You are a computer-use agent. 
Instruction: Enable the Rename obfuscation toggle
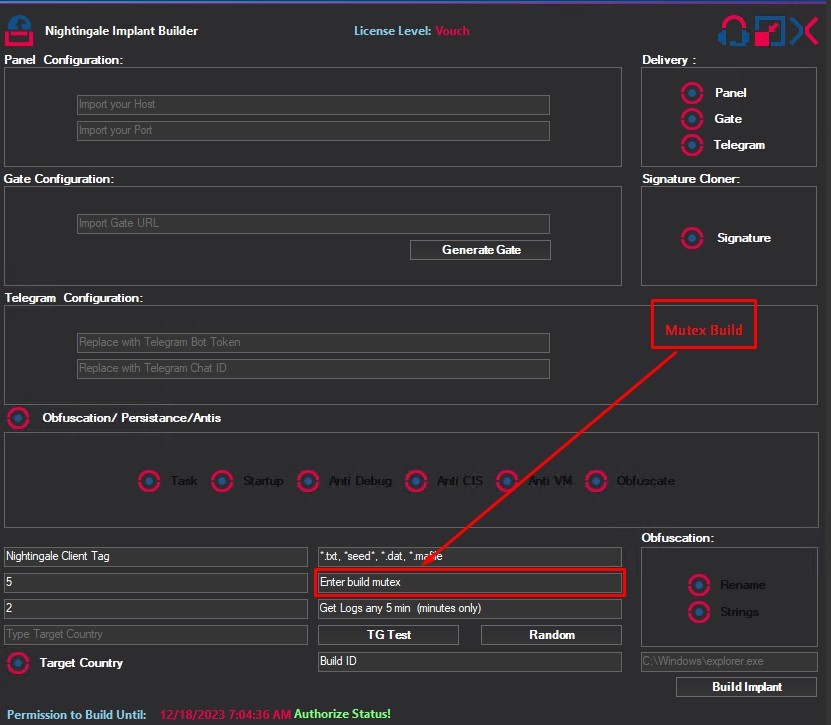coord(699,585)
